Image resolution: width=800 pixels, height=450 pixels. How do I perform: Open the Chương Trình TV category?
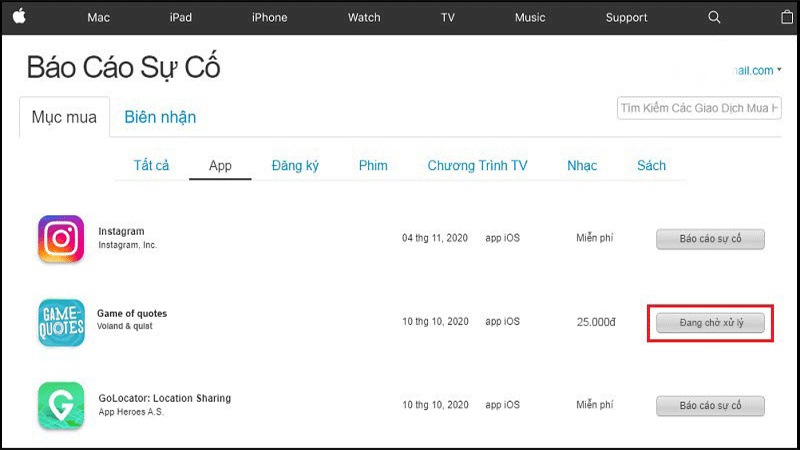click(x=478, y=165)
